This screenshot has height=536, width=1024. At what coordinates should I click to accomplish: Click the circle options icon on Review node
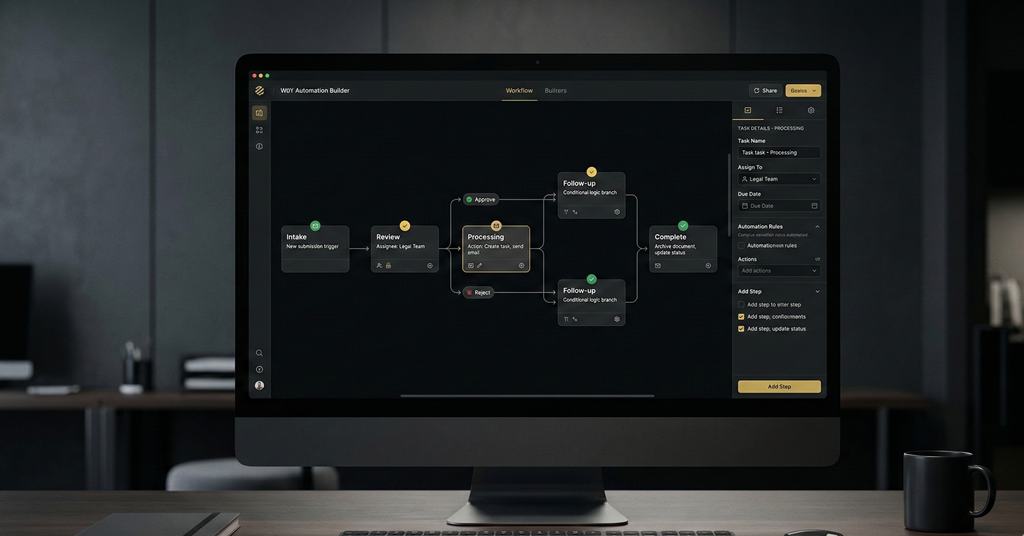click(430, 266)
